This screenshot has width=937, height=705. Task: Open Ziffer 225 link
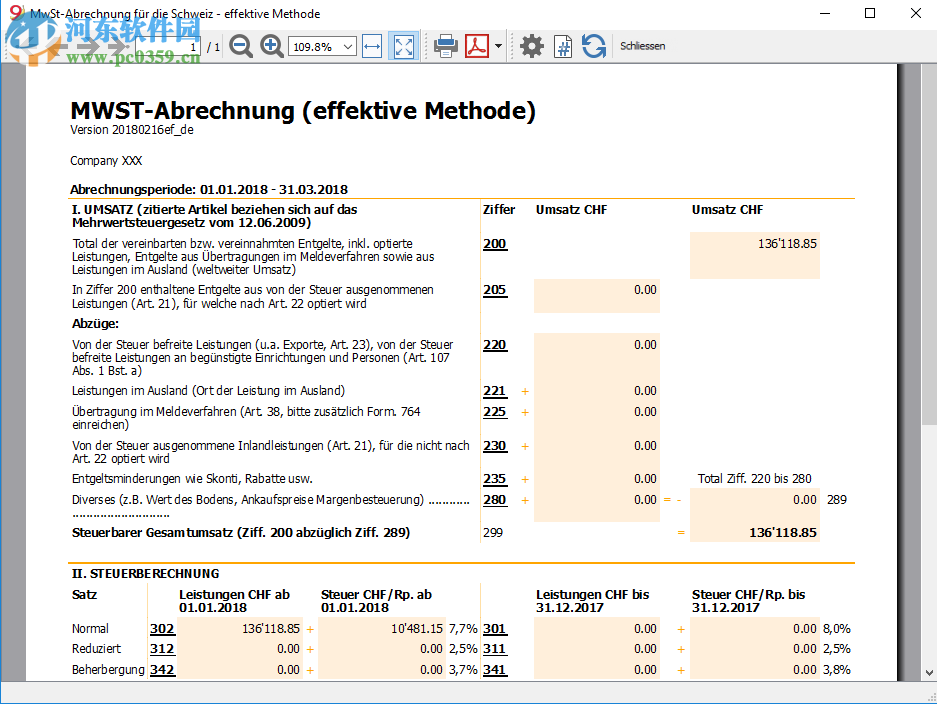point(495,412)
